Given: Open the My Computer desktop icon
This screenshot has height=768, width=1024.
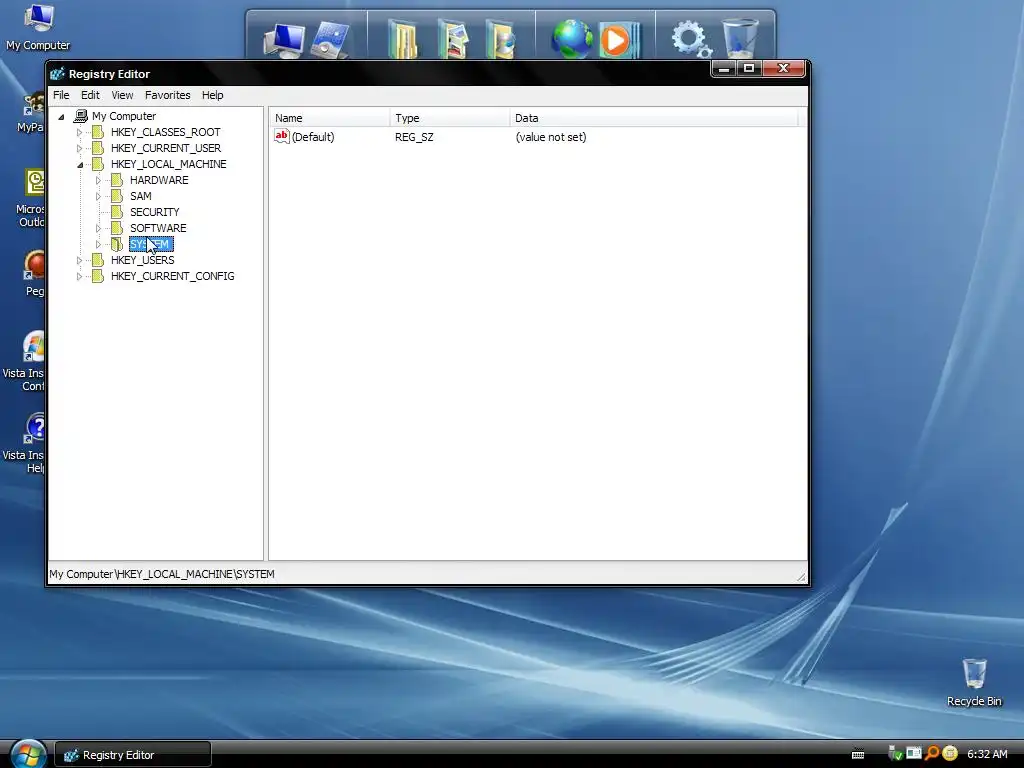Looking at the screenshot, I should tap(38, 27).
